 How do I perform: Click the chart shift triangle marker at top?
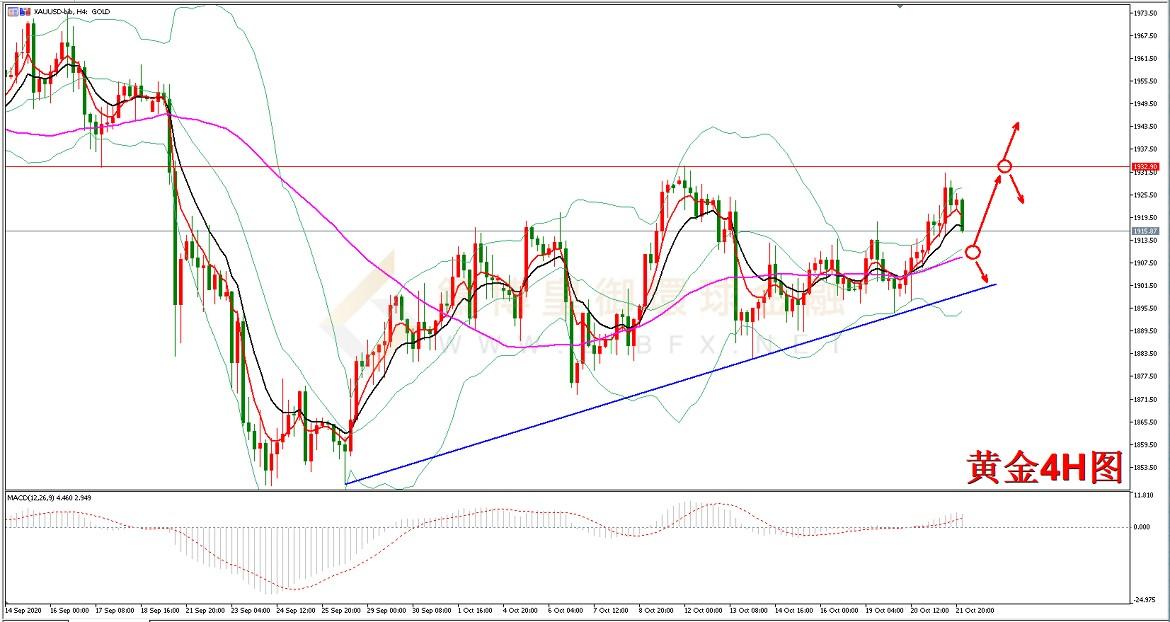pyautogui.click(x=898, y=6)
